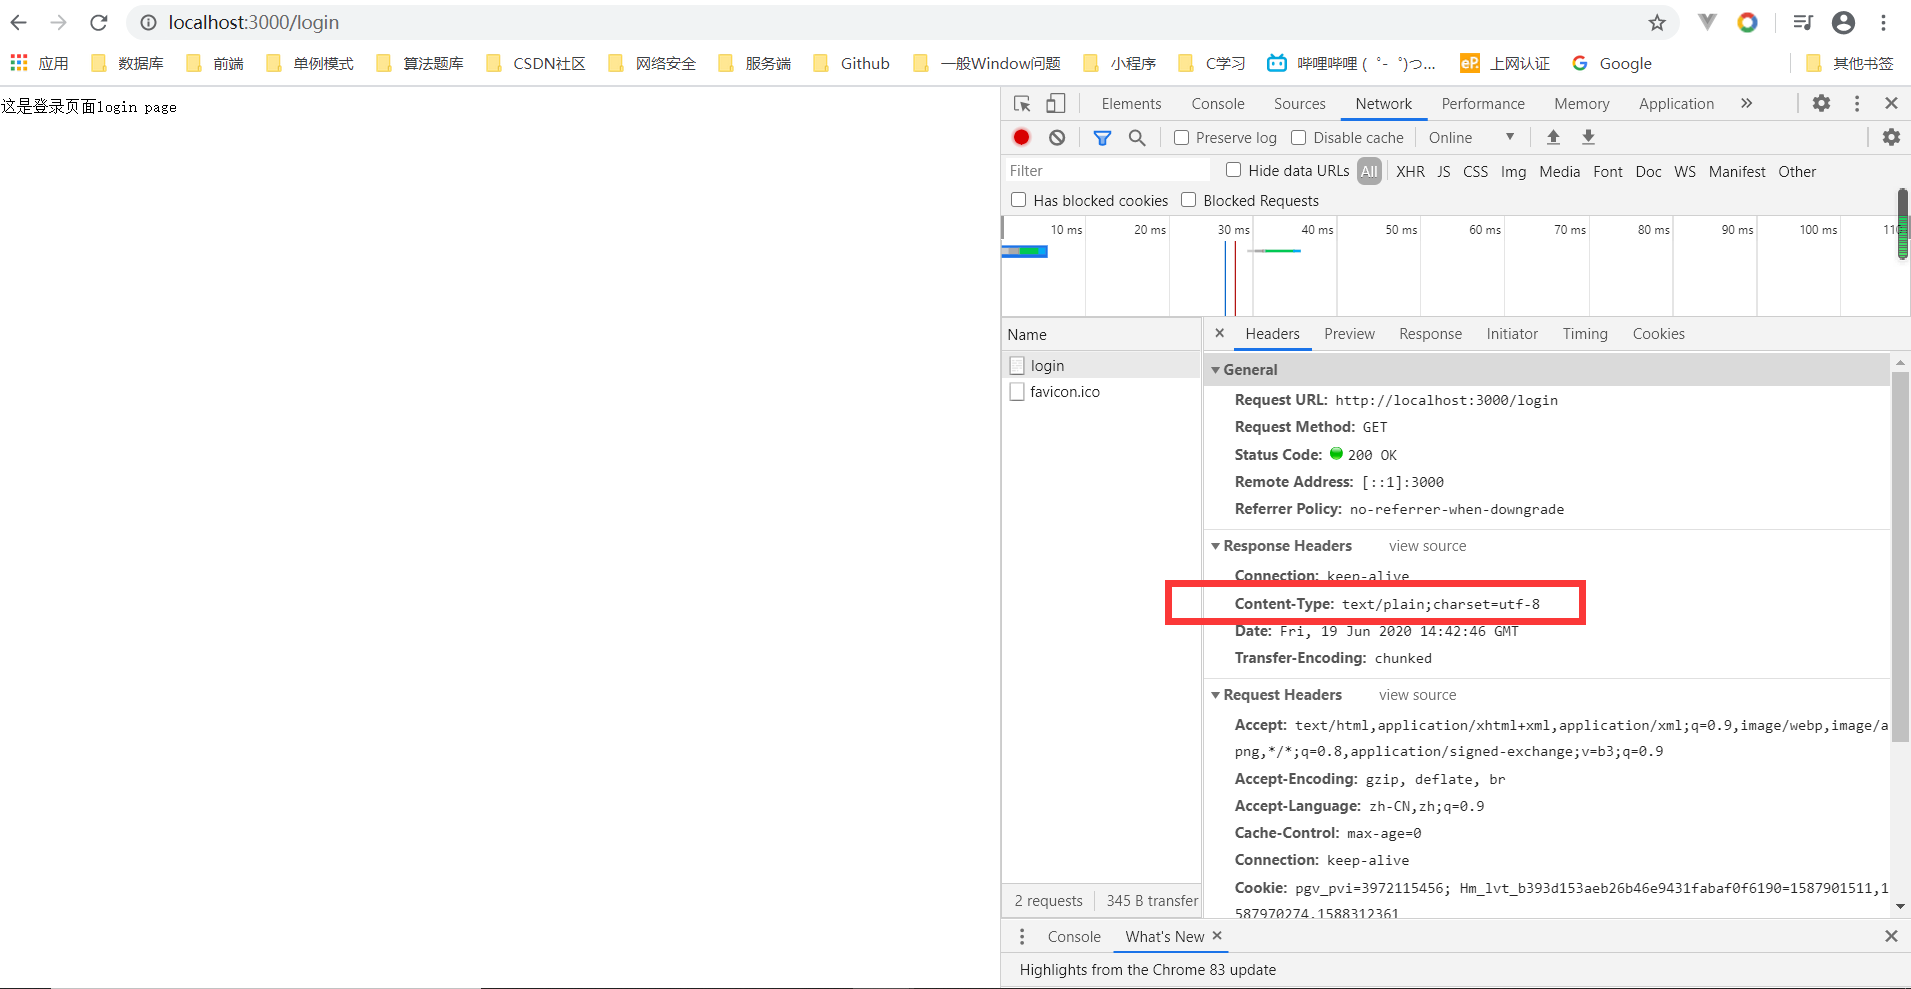Viewport: 1911px width, 989px height.
Task: Open network search magnifier
Action: pos(1137,137)
